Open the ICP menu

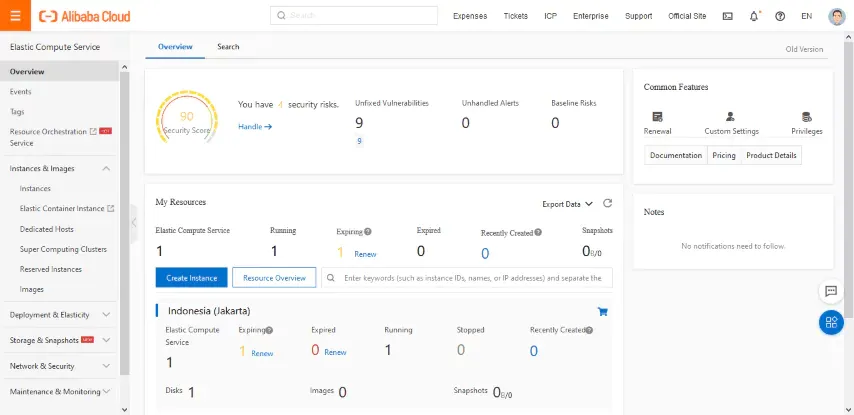(551, 16)
